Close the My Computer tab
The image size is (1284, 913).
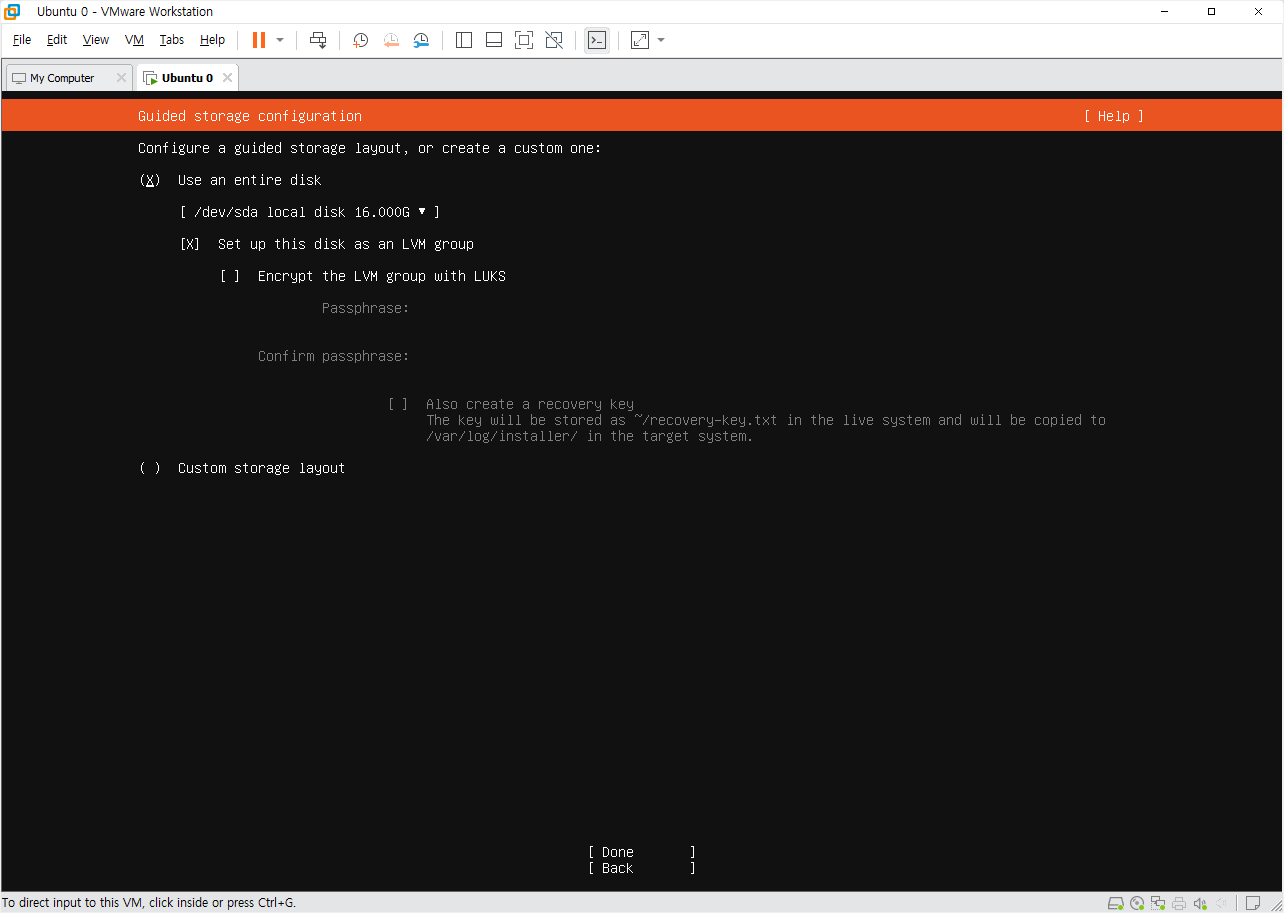click(x=121, y=78)
